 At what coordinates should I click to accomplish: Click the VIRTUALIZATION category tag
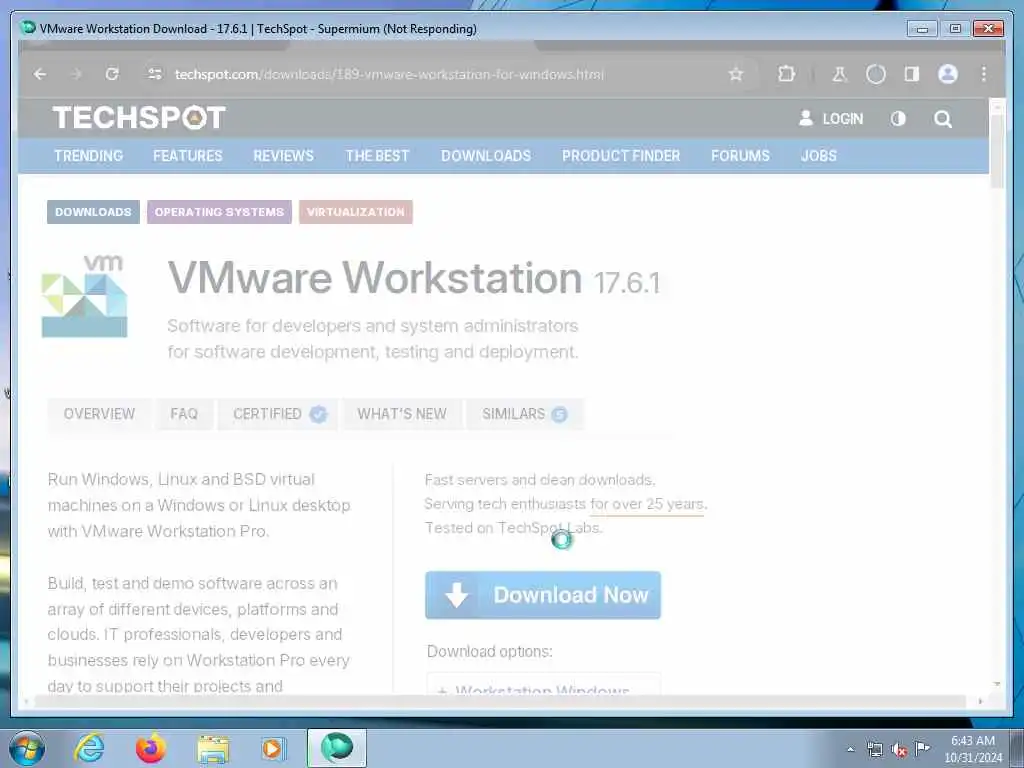[356, 212]
